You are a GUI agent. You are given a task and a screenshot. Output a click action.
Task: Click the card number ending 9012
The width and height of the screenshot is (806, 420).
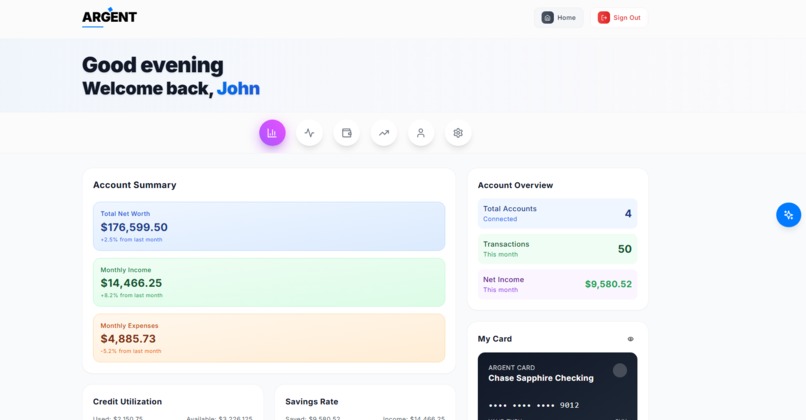[x=534, y=405]
